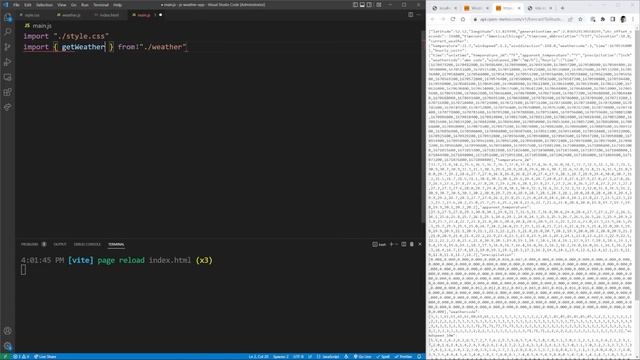640x360 pixels.
Task: Select the Terminal panel tab
Action: [116, 244]
